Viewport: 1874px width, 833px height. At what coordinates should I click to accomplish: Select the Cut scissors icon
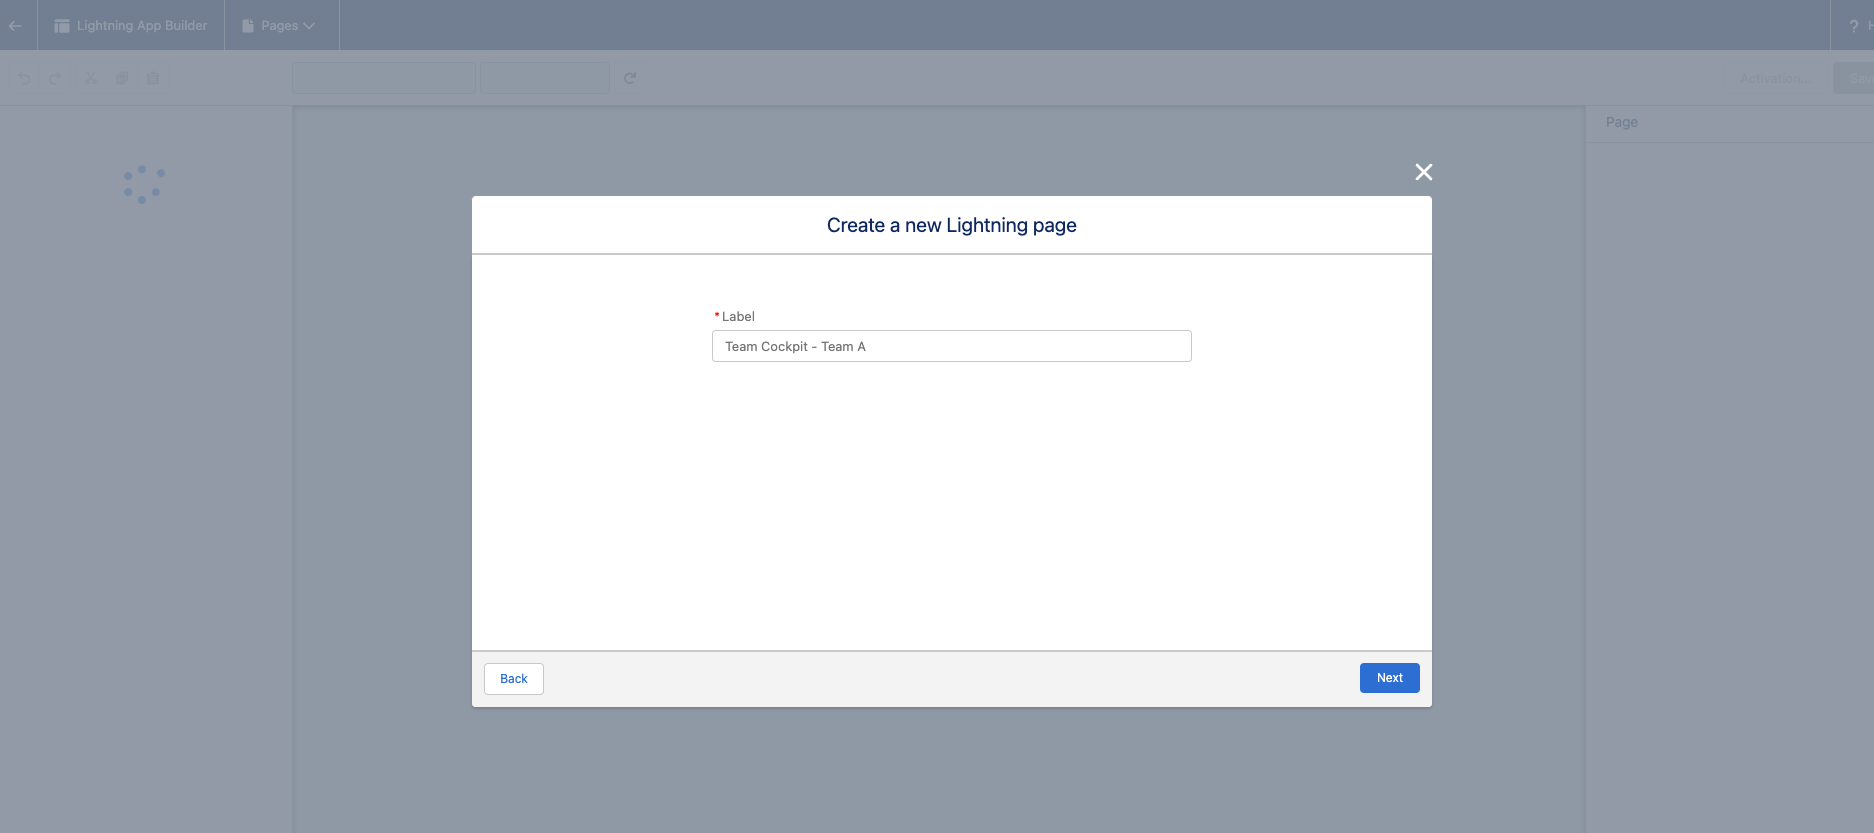tap(91, 78)
